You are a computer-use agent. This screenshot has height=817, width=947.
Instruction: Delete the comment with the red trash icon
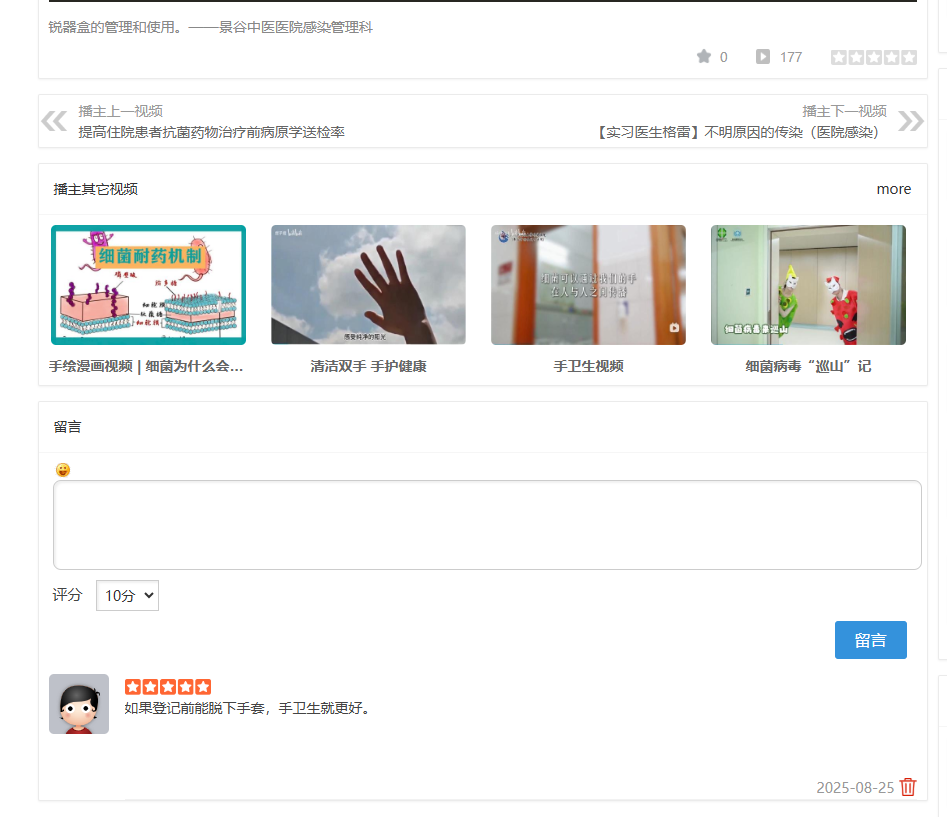point(908,788)
